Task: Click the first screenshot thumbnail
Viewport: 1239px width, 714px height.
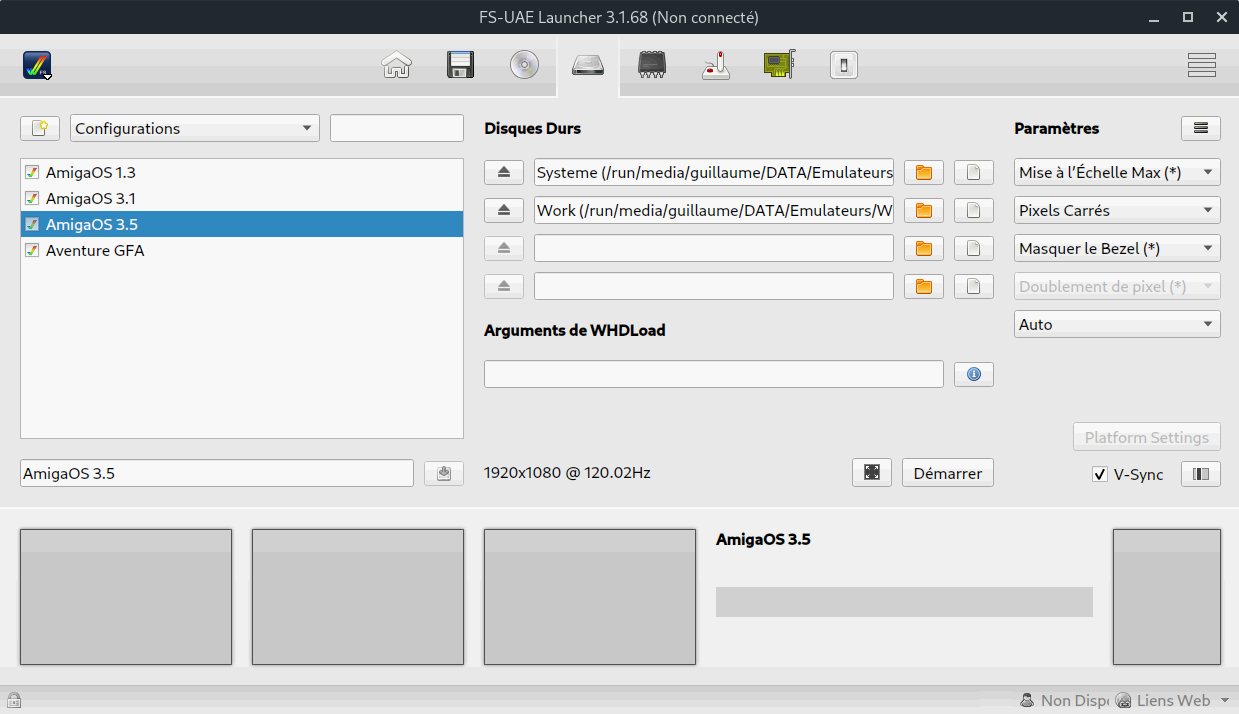Action: 126,597
